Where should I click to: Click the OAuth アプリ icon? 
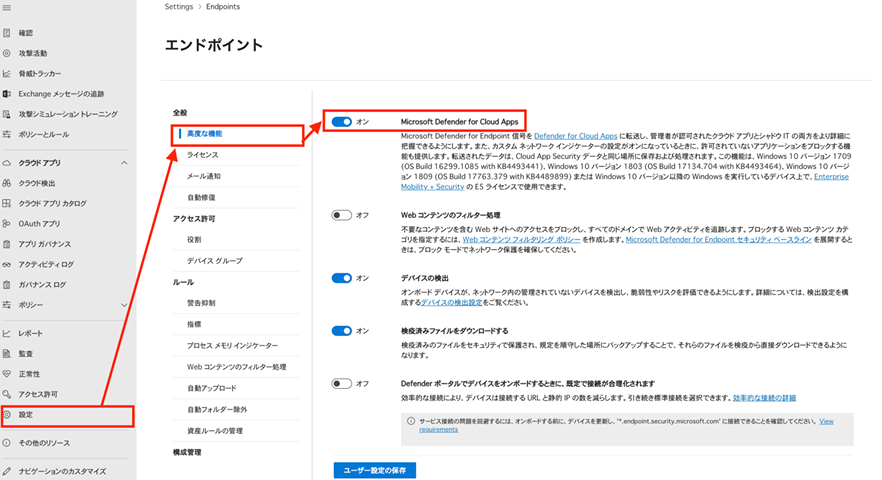[x=7, y=224]
